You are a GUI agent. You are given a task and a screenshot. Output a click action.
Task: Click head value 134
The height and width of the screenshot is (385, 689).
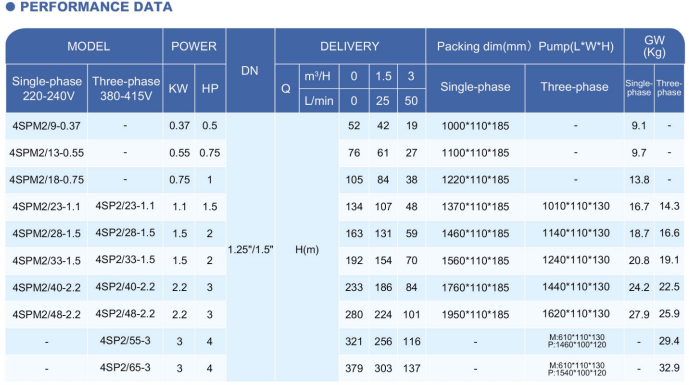[354, 207]
